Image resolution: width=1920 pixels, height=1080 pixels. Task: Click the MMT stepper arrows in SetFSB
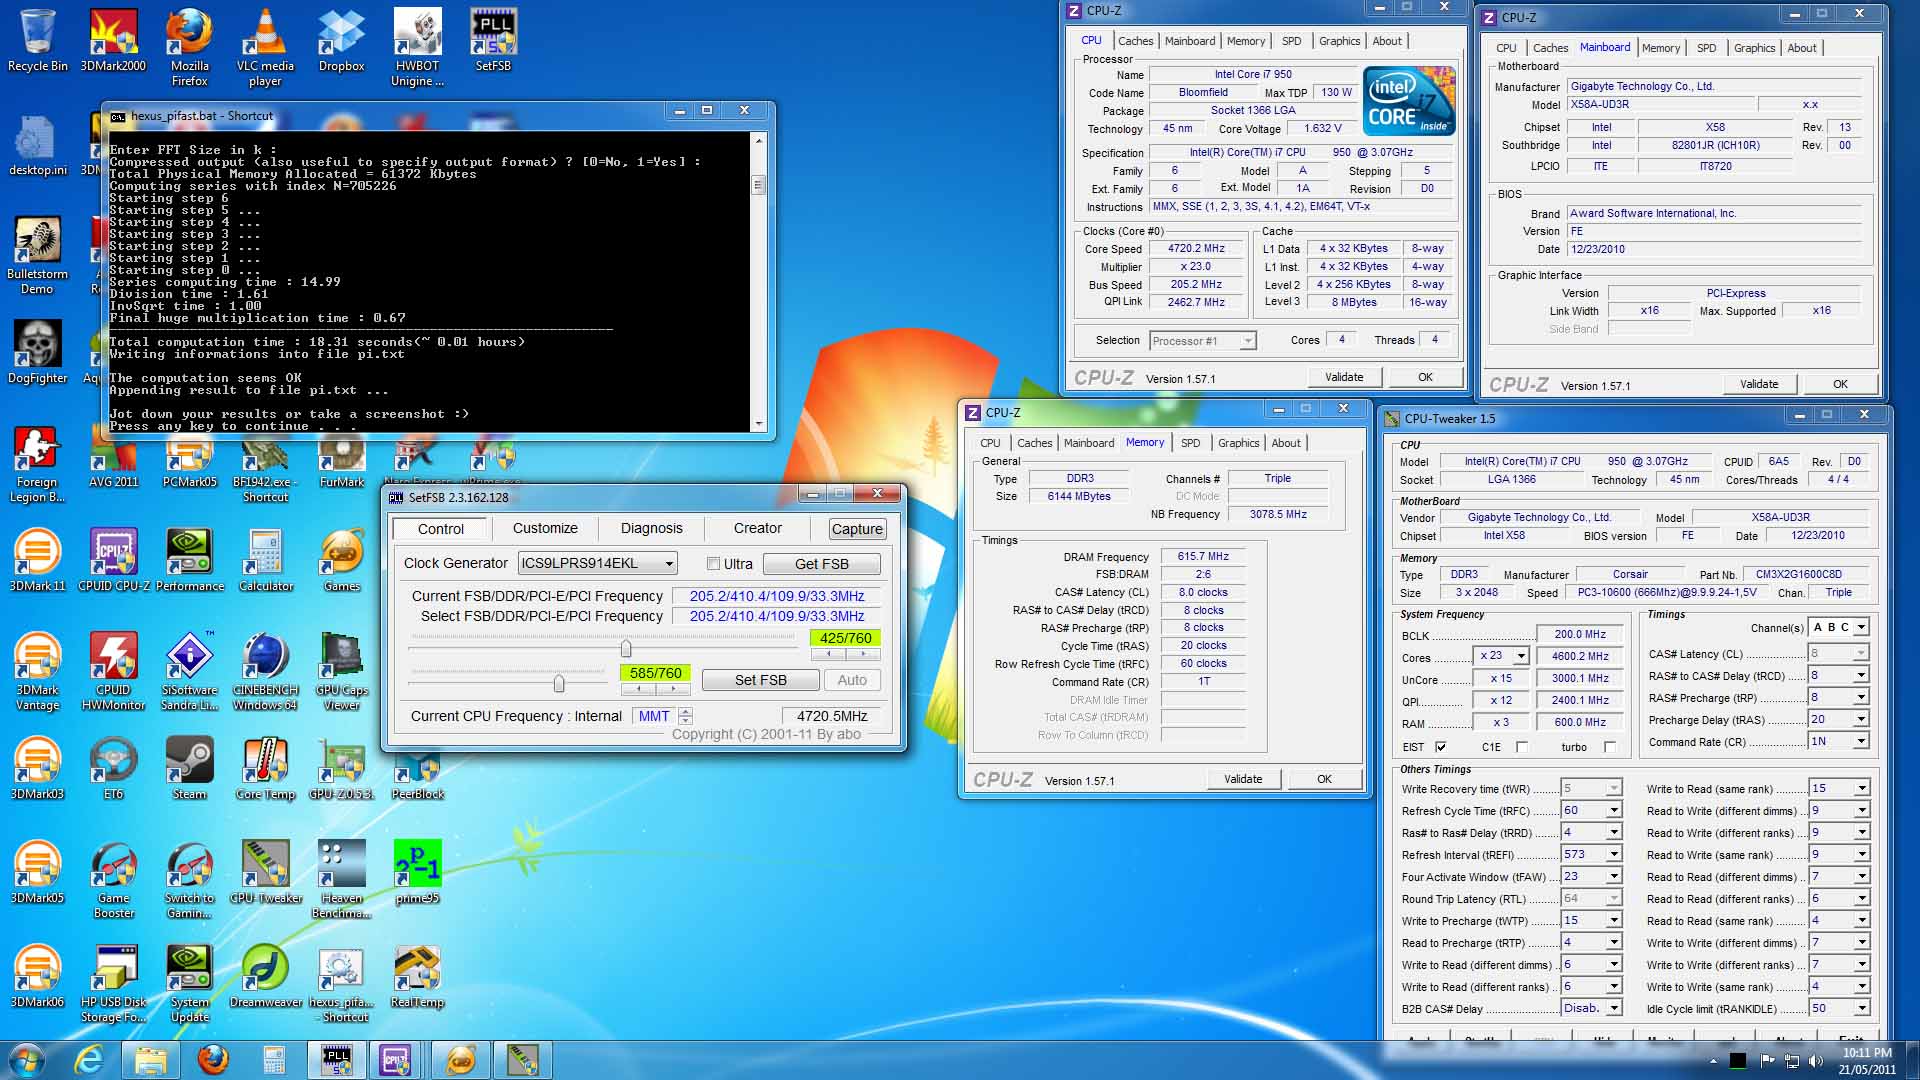click(x=685, y=716)
